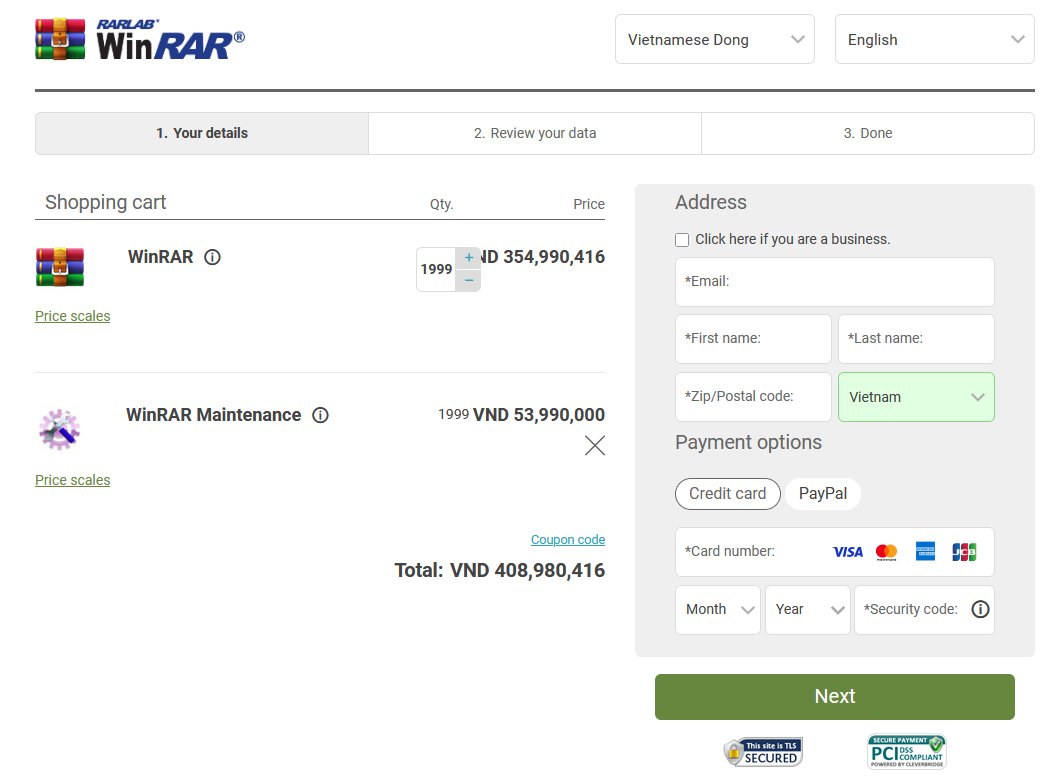Open the card expiry Year dropdown
The width and height of the screenshot is (1042, 783).
click(807, 610)
